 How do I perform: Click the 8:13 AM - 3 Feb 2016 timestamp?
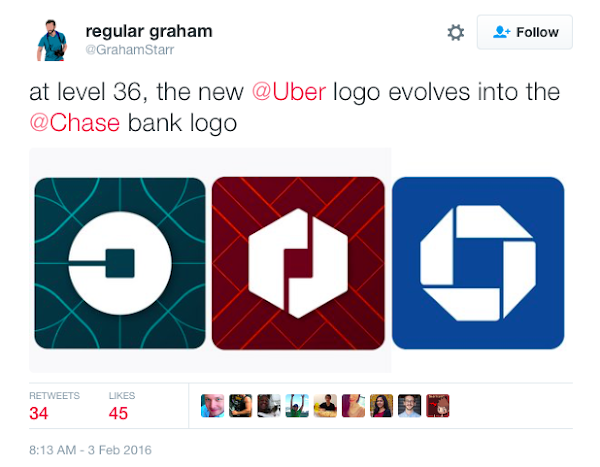[x=90, y=450]
